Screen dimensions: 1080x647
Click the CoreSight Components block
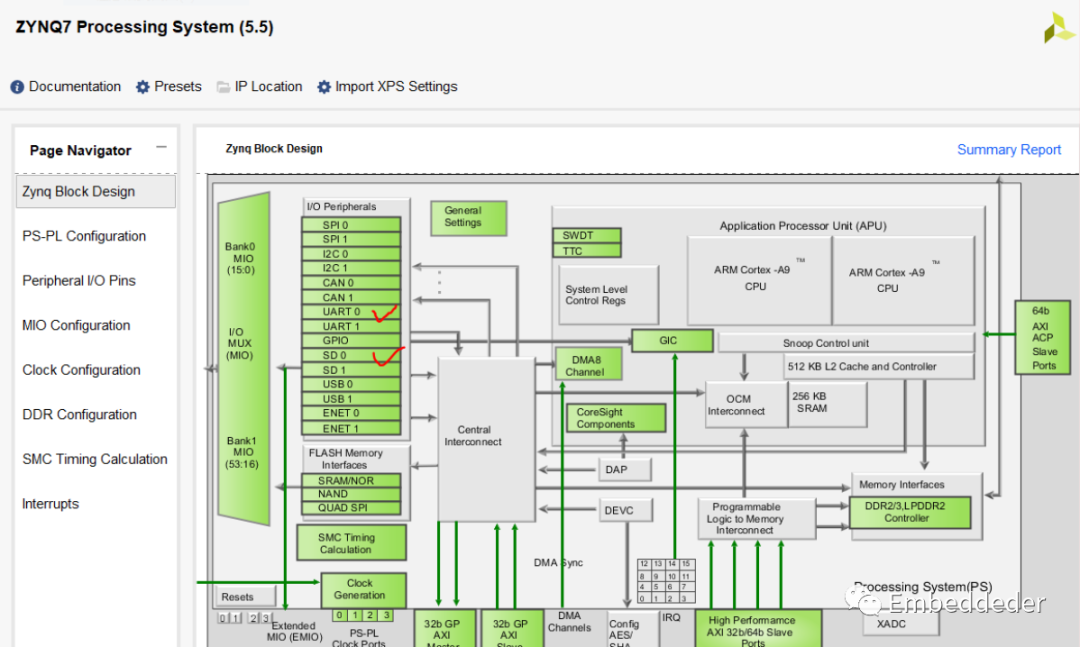tap(616, 418)
